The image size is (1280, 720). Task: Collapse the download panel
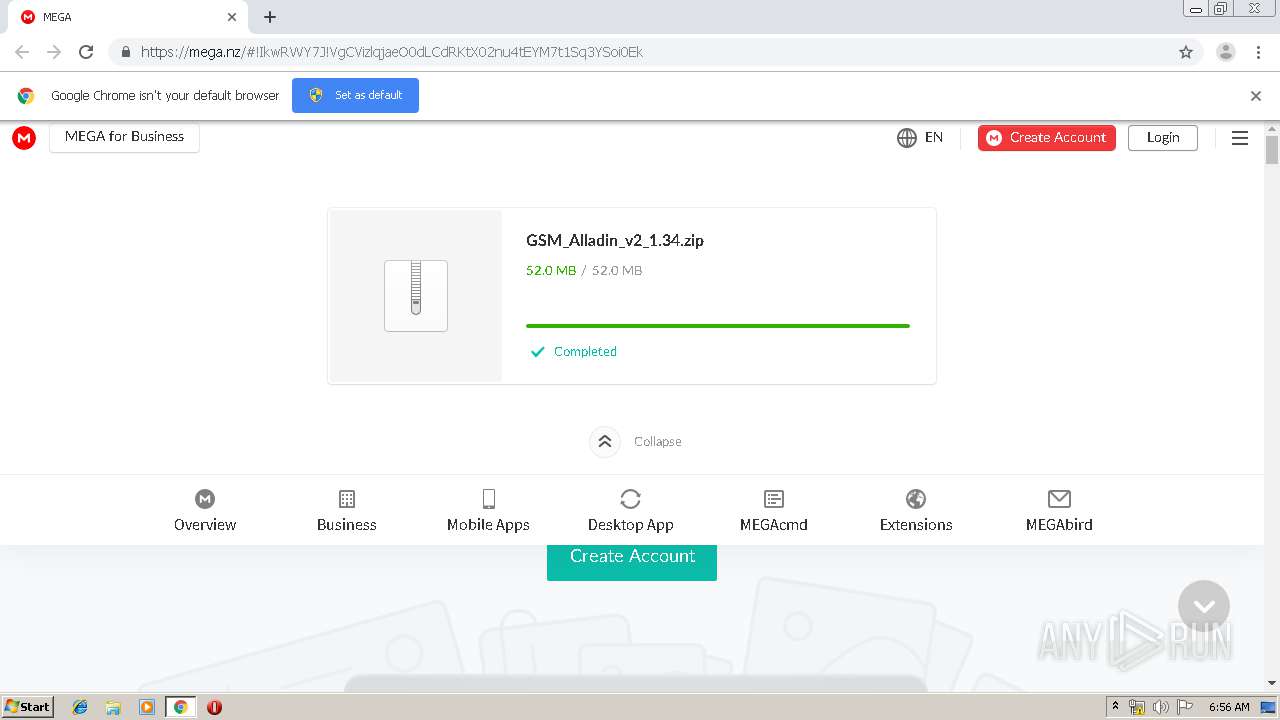[x=636, y=441]
